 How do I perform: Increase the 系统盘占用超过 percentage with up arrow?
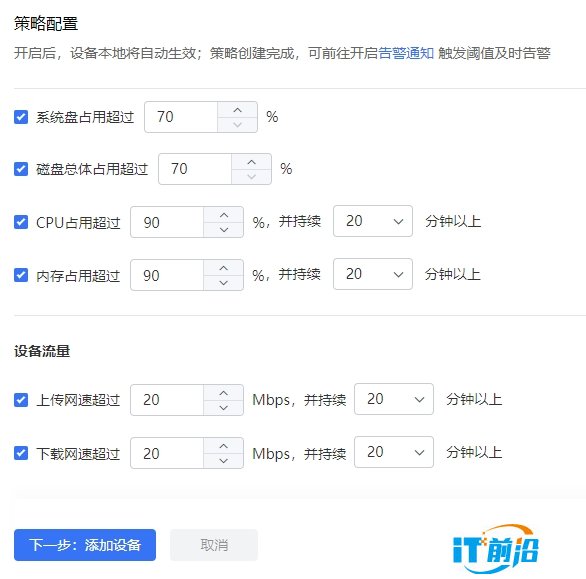(x=237, y=110)
